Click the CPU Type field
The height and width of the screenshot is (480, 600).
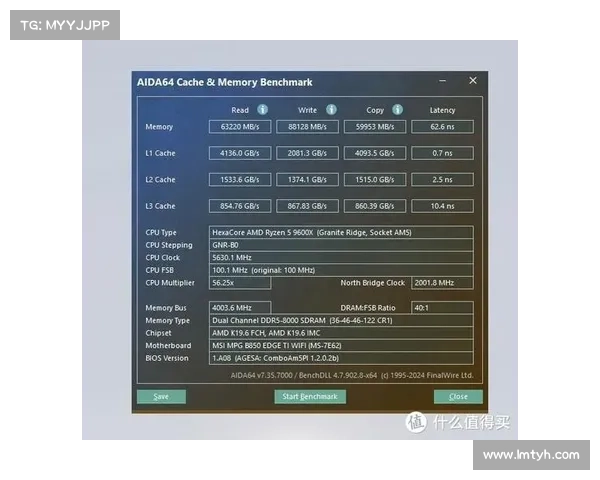pyautogui.click(x=340, y=232)
